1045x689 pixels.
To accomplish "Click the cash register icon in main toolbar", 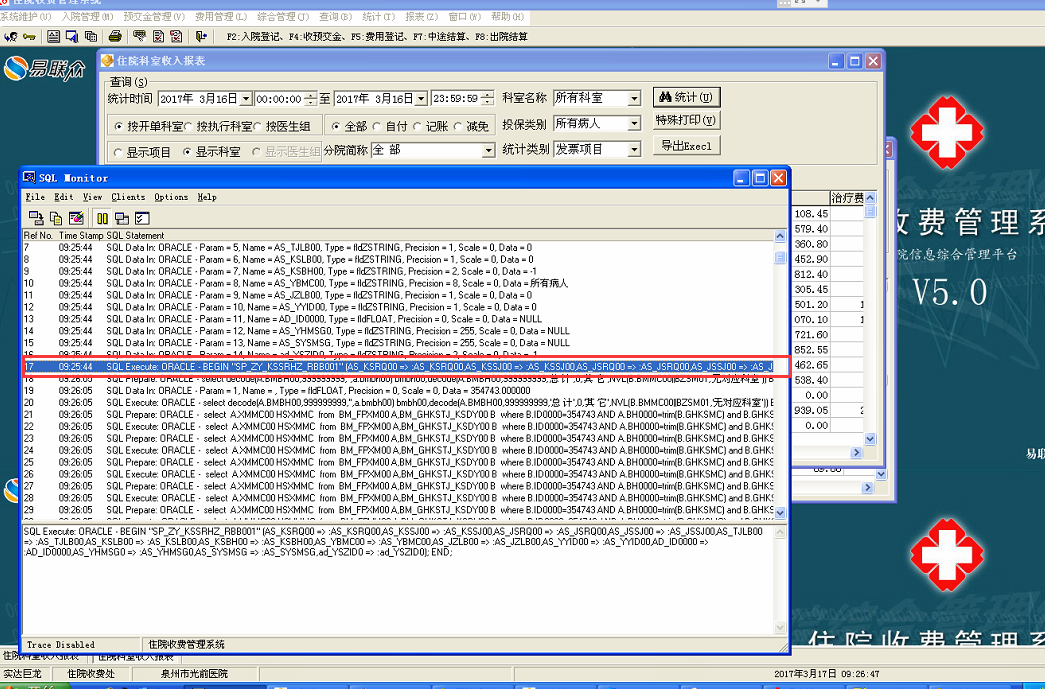I will pyautogui.click(x=139, y=37).
